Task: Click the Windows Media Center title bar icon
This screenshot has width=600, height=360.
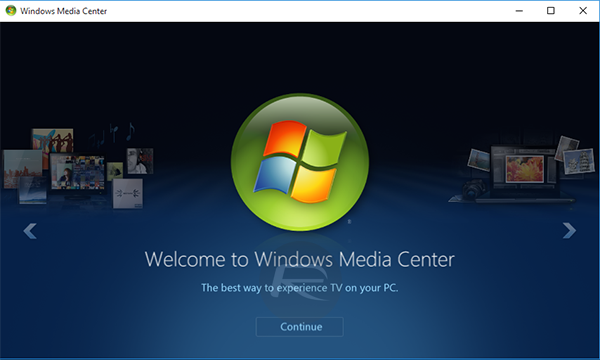Action: click(x=10, y=11)
